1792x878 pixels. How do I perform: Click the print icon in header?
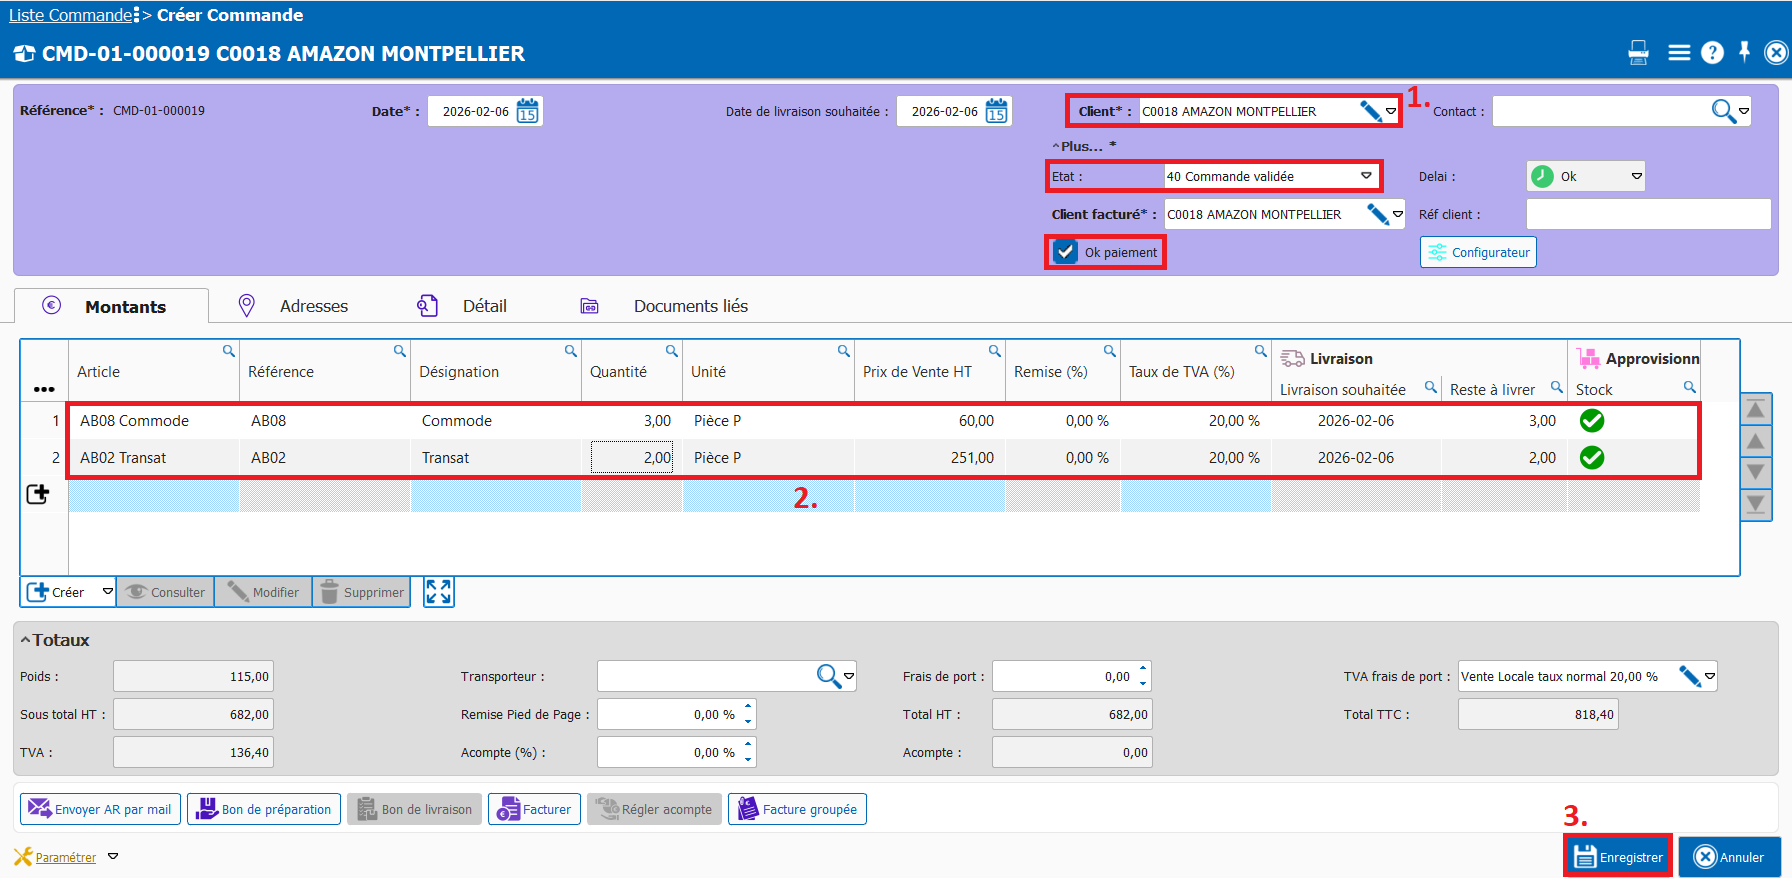coord(1638,53)
